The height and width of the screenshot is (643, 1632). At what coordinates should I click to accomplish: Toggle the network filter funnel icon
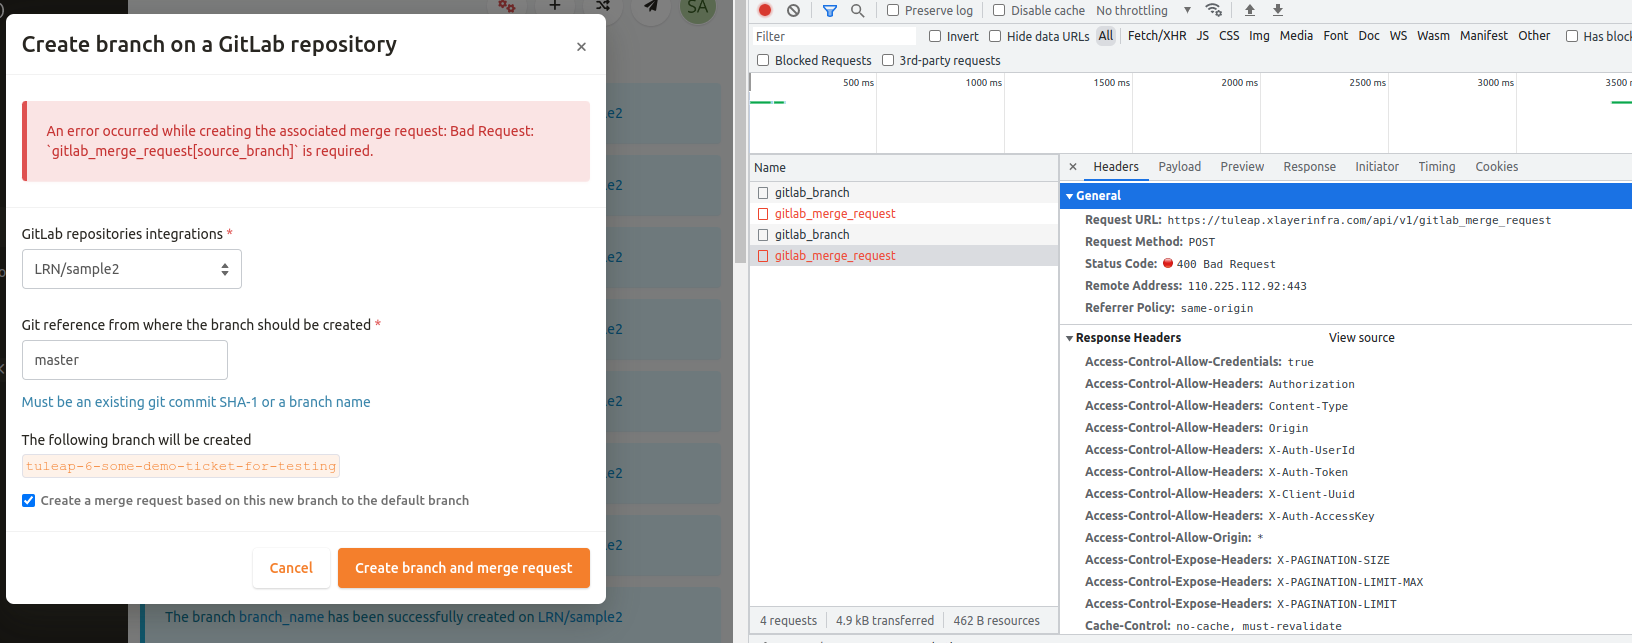coord(829,10)
